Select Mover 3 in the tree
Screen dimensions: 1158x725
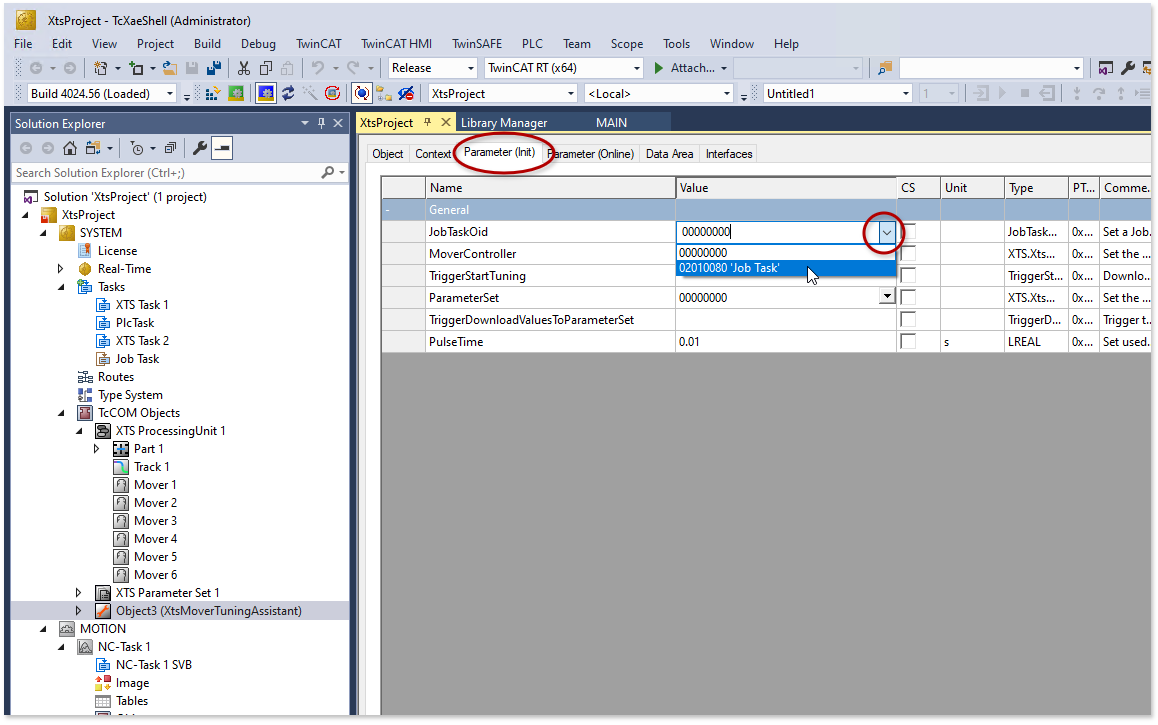click(155, 520)
